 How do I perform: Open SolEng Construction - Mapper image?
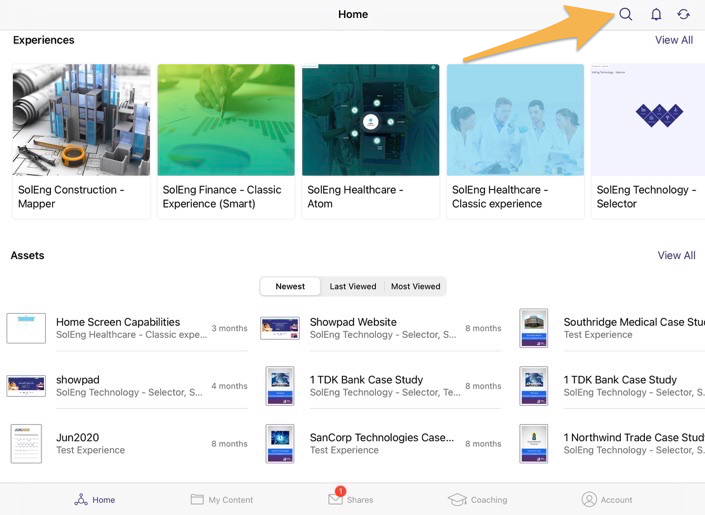[81, 120]
